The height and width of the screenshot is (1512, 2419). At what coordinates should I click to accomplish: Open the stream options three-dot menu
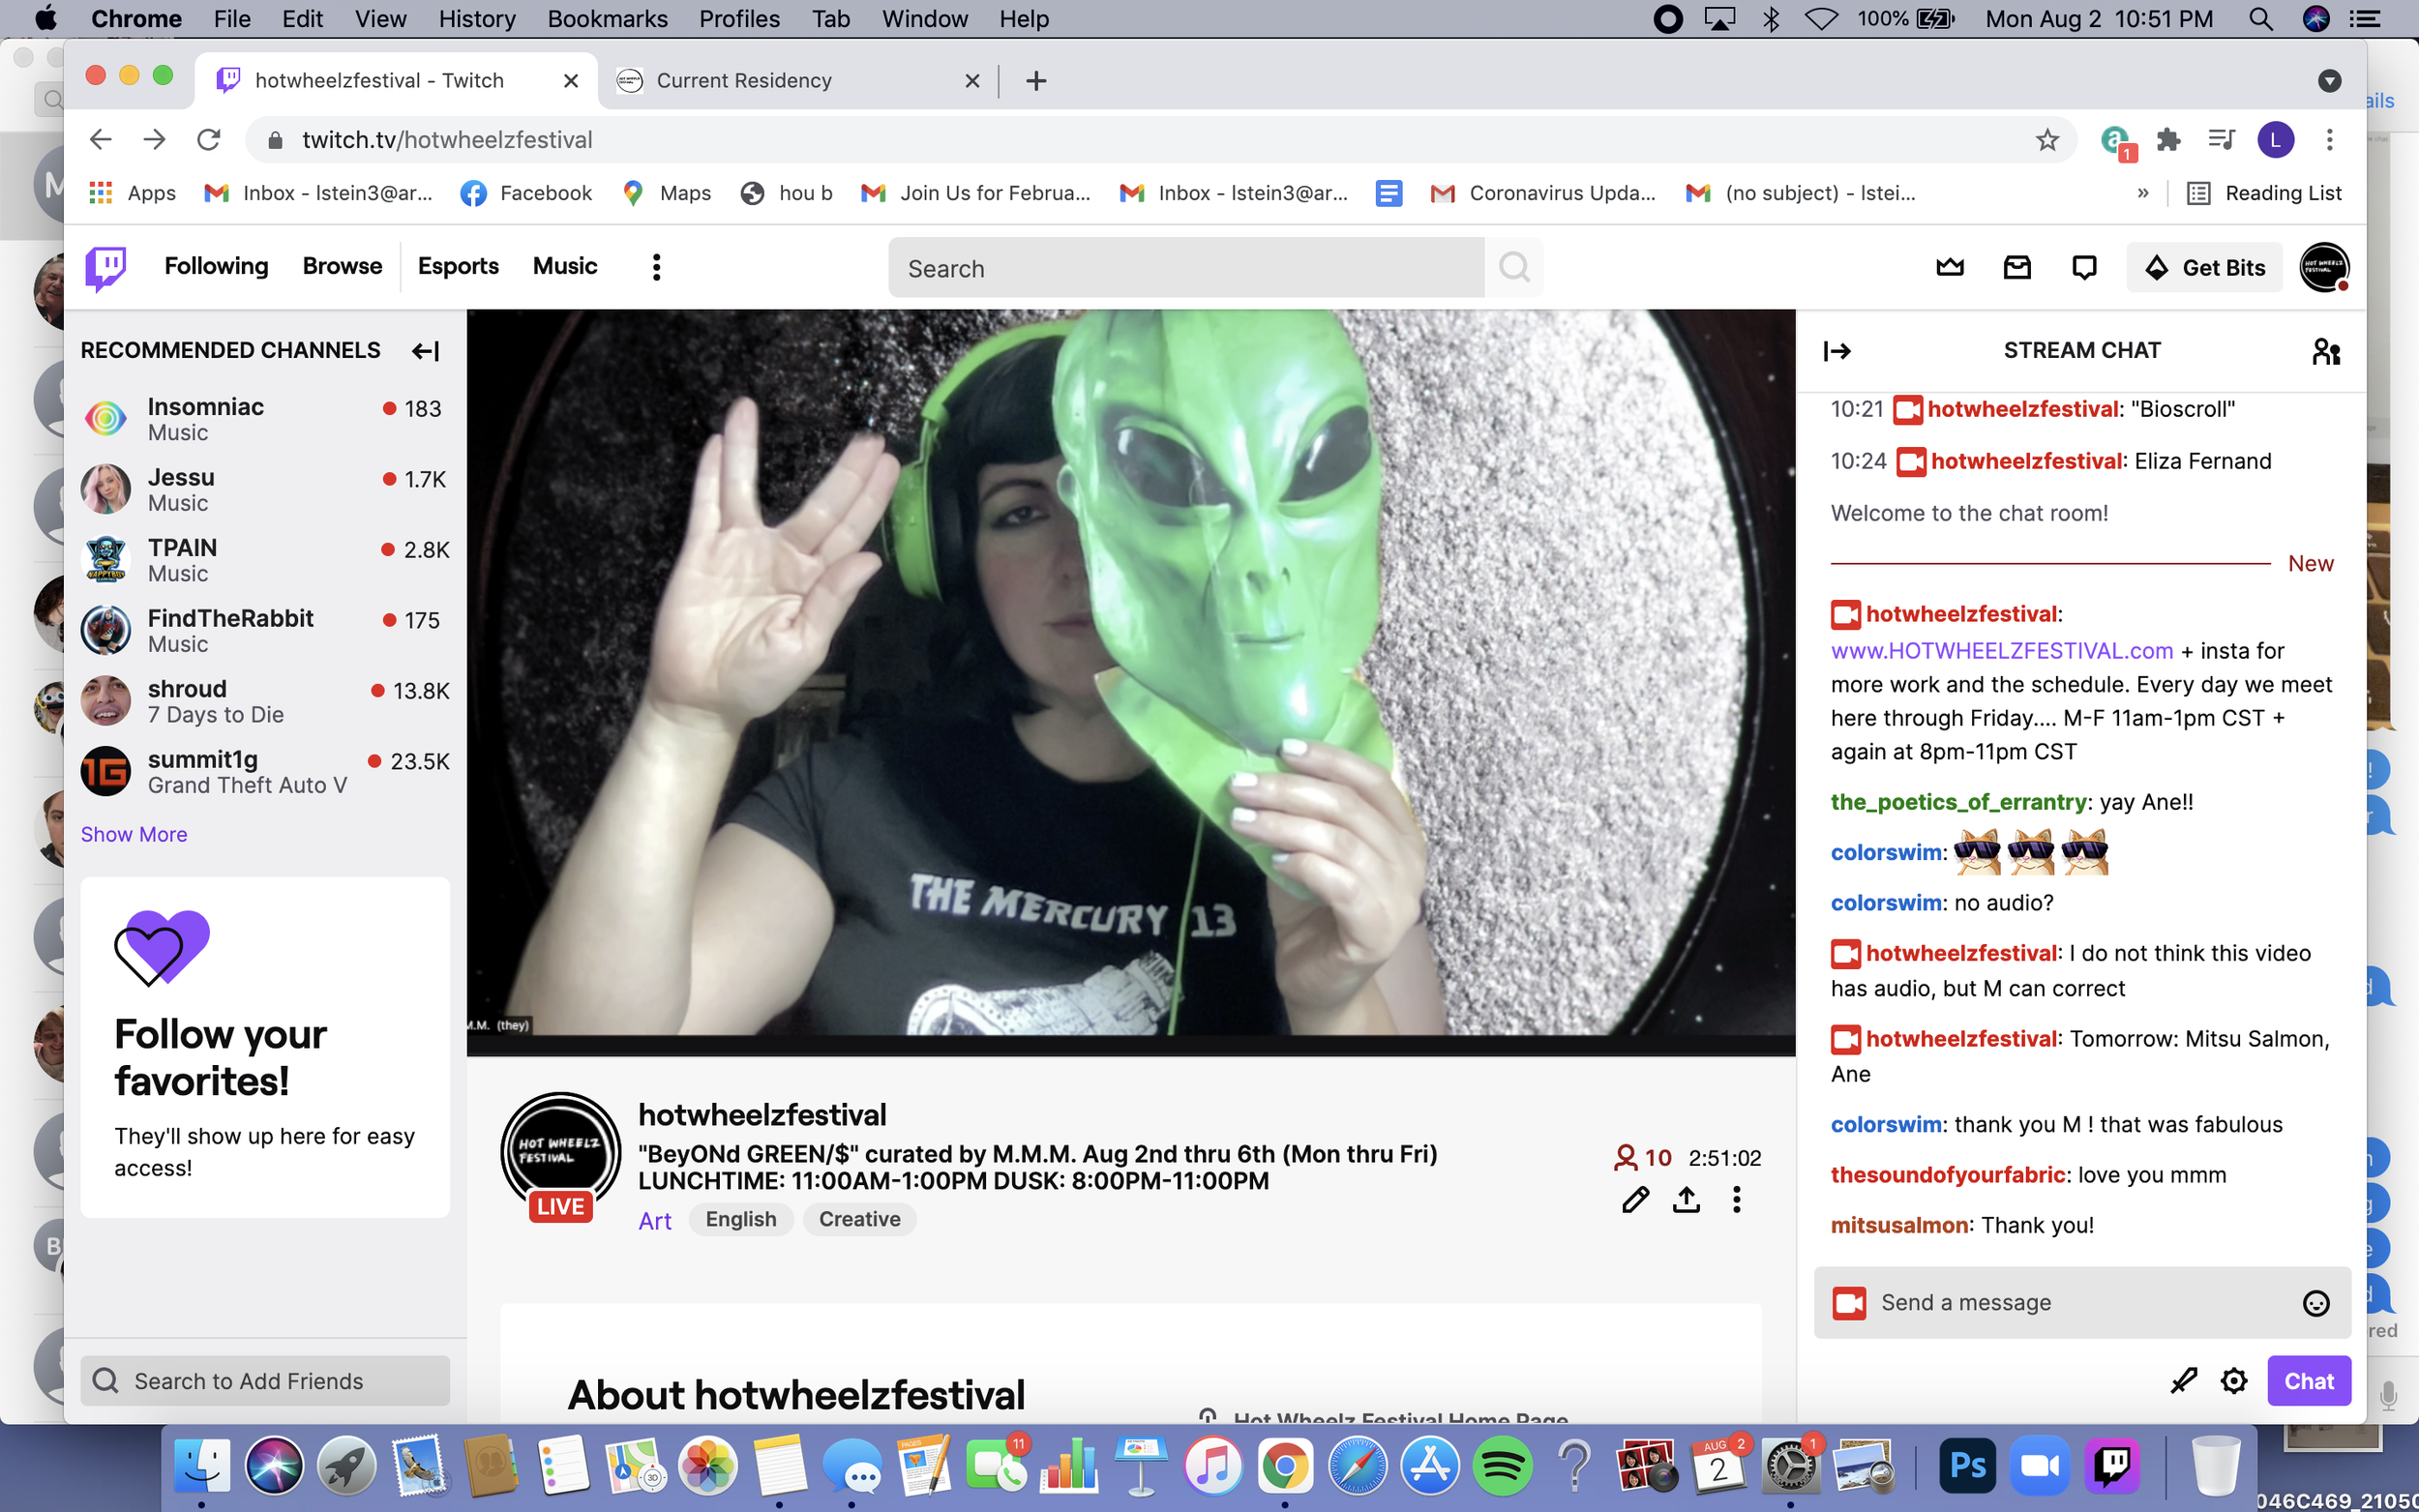point(1737,1199)
